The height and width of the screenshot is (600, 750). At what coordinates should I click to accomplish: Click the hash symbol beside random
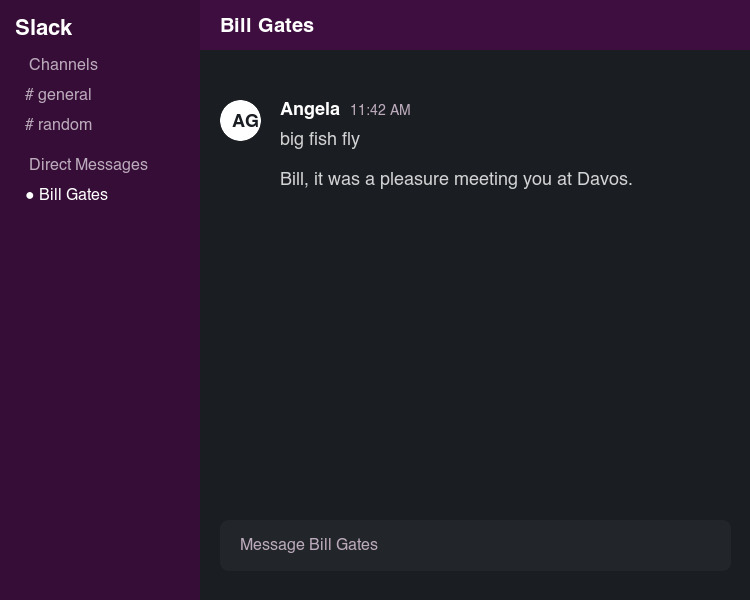click(x=30, y=125)
